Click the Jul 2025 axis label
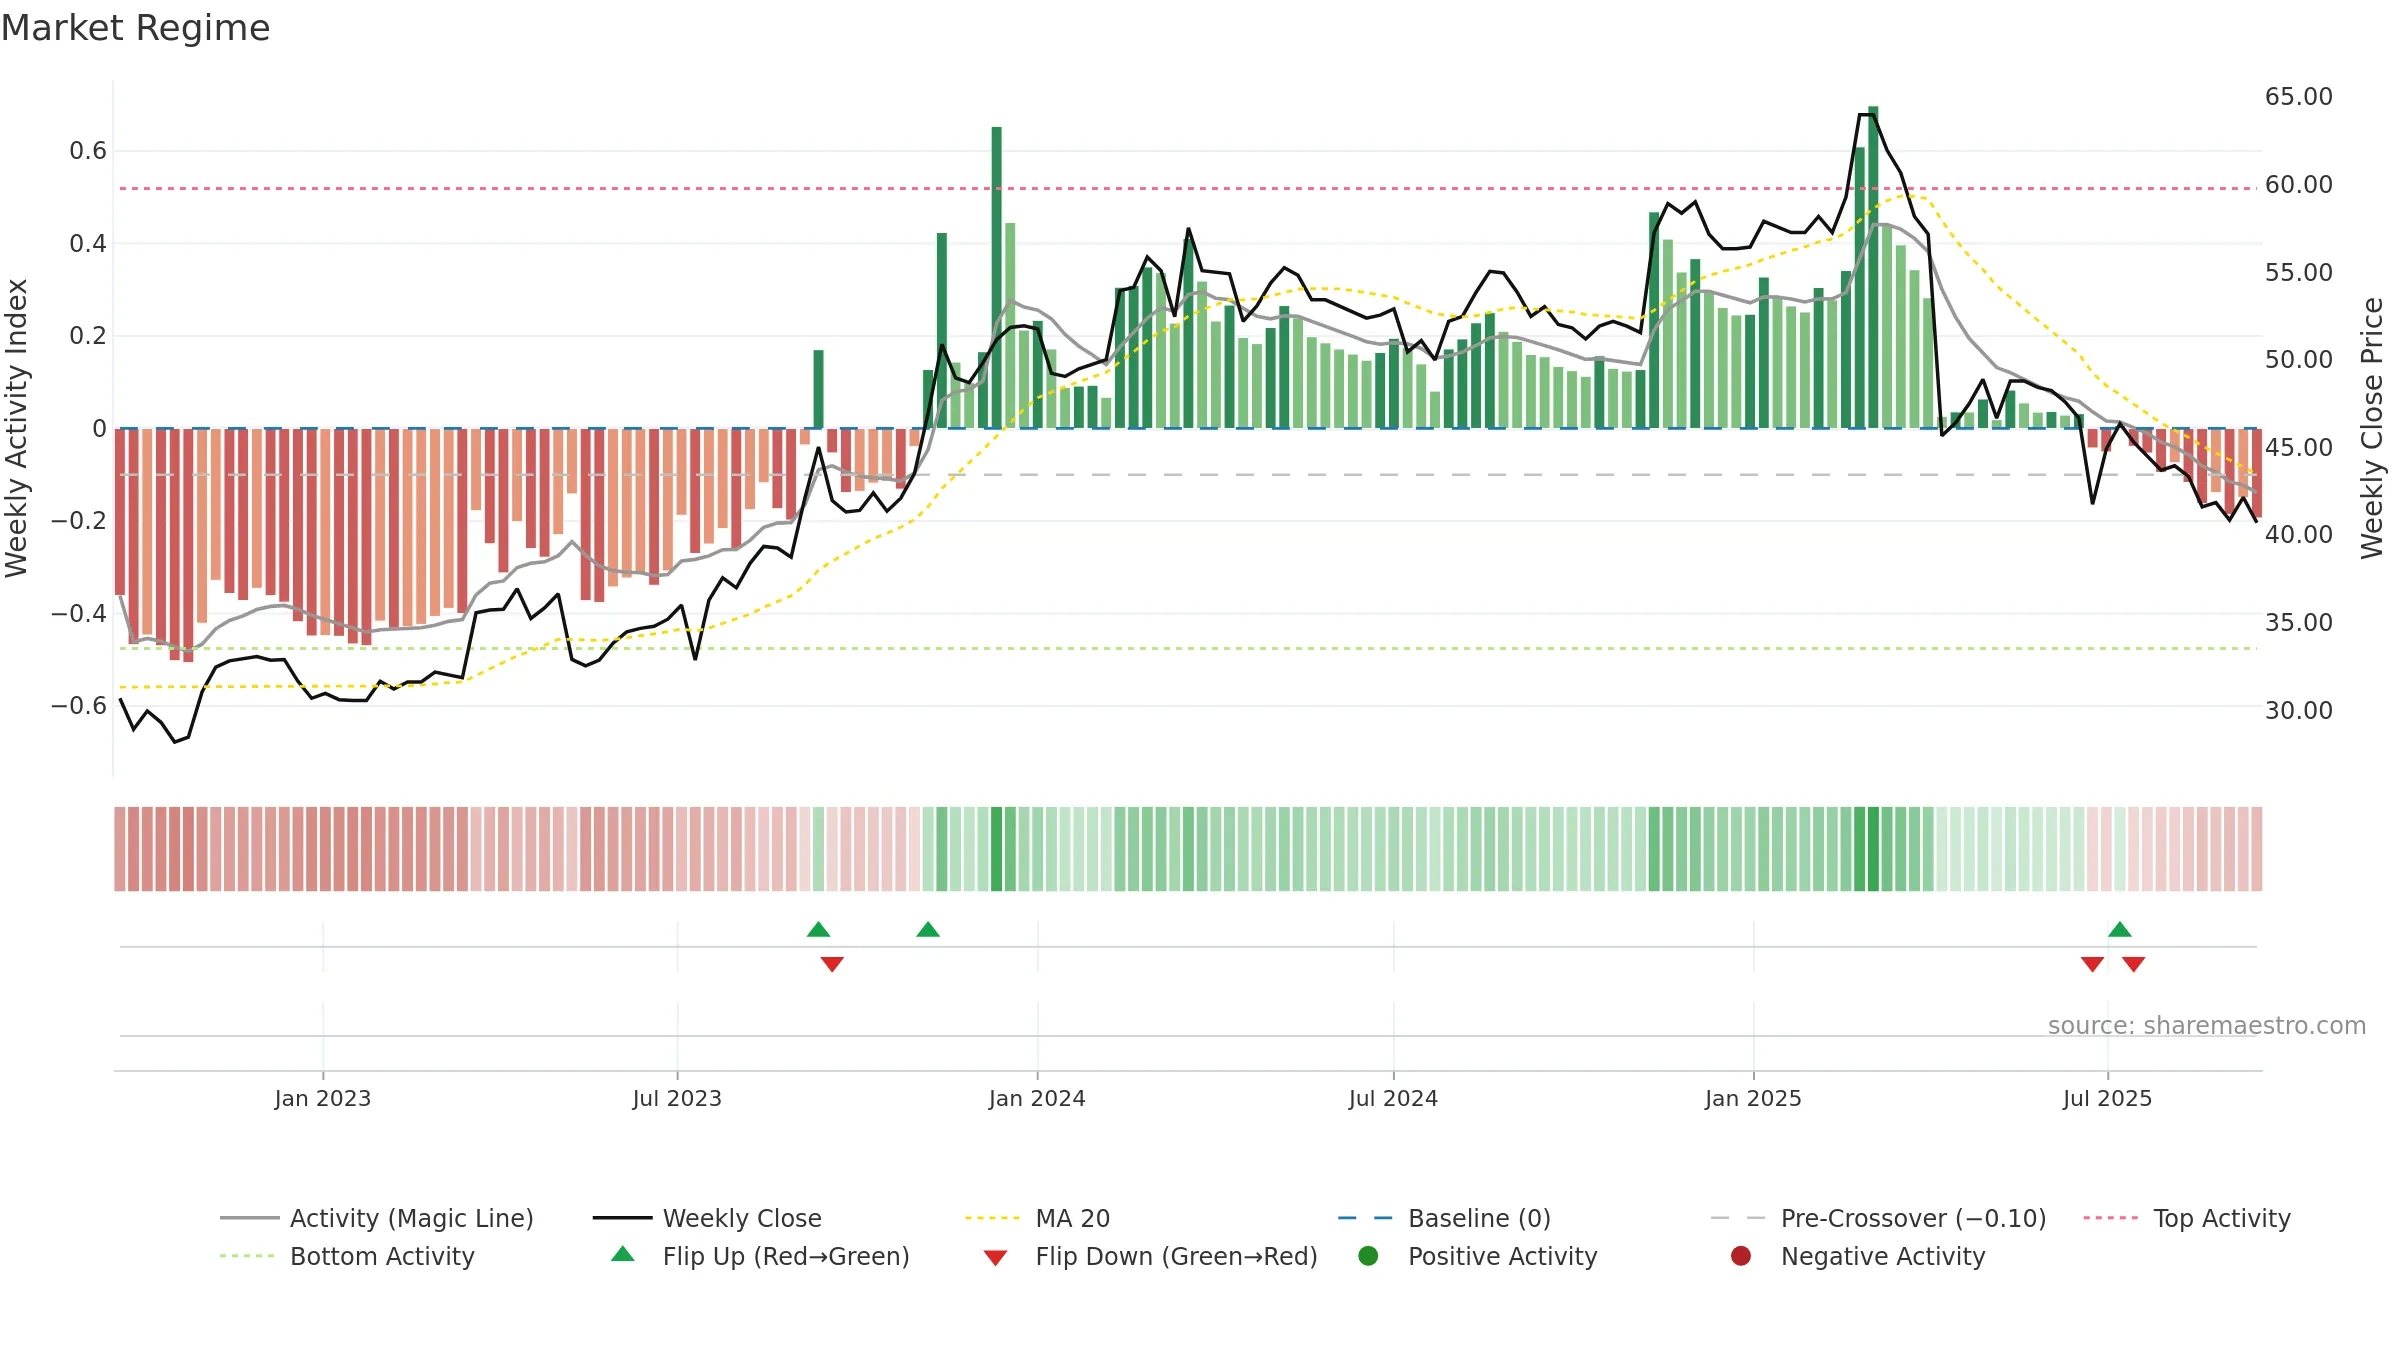This screenshot has width=2400, height=1350. click(2107, 1098)
